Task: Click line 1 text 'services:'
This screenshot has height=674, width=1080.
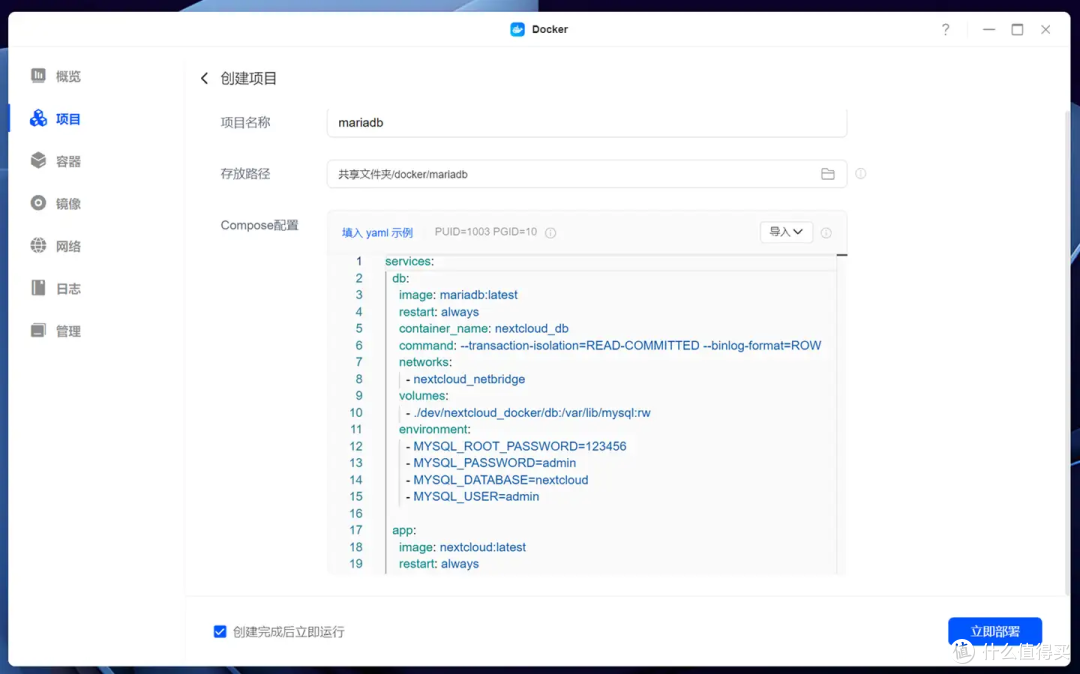Action: (409, 262)
